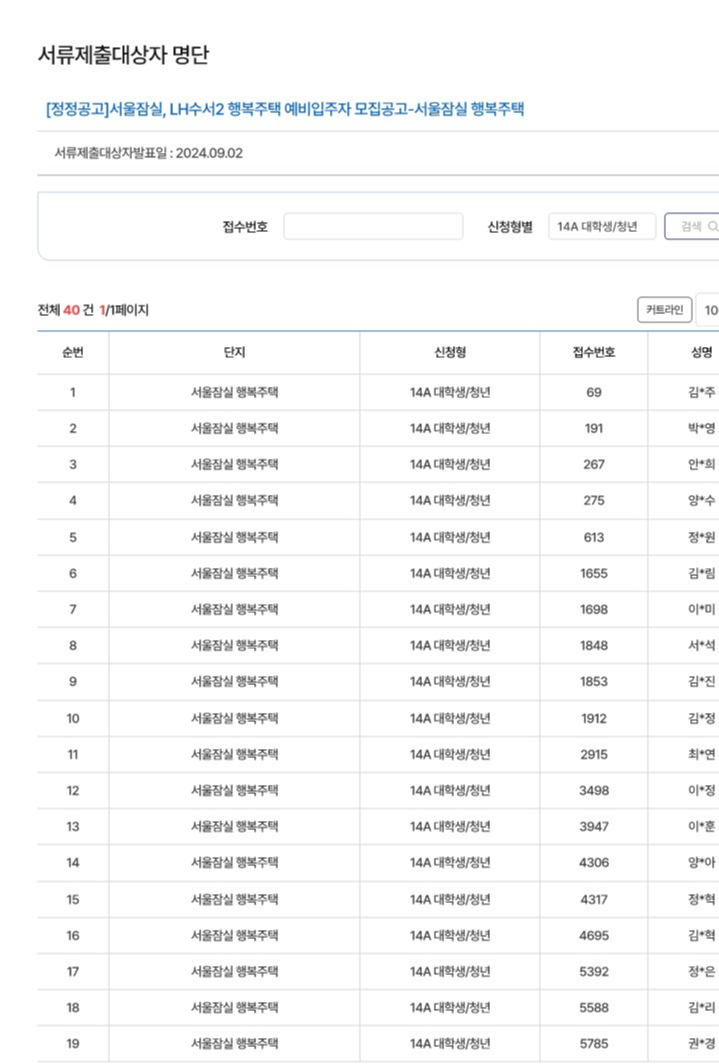
Task: Select receipt number 3498 cell
Action: pos(594,790)
